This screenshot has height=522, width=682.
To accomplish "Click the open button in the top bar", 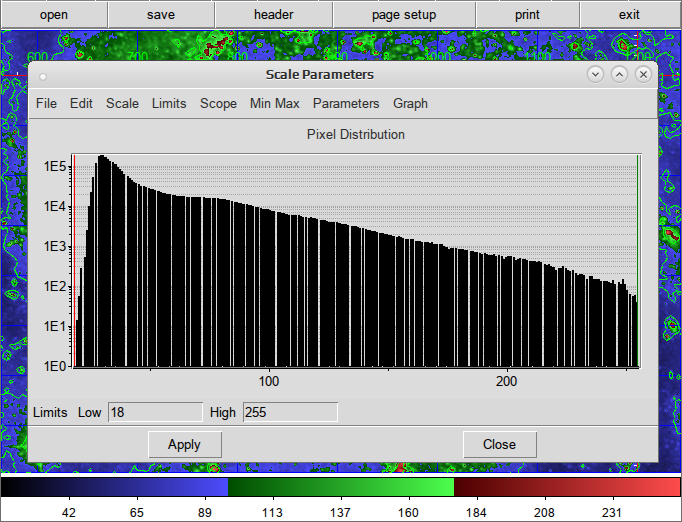I will pyautogui.click(x=54, y=15).
